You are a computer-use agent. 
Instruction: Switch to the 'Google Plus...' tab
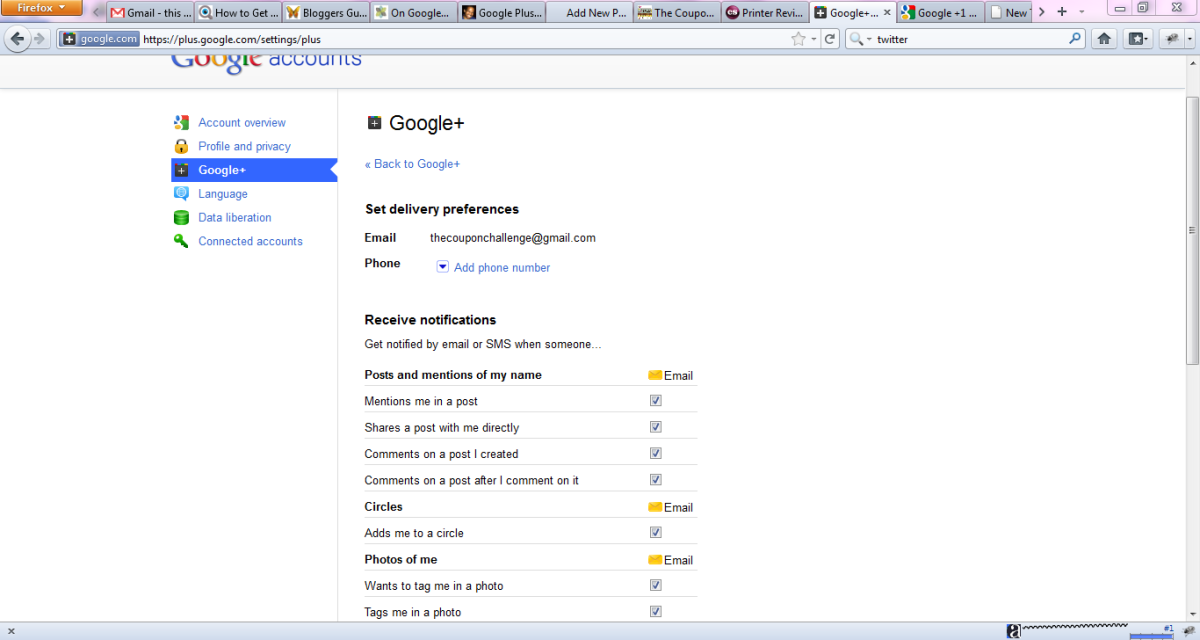point(501,13)
